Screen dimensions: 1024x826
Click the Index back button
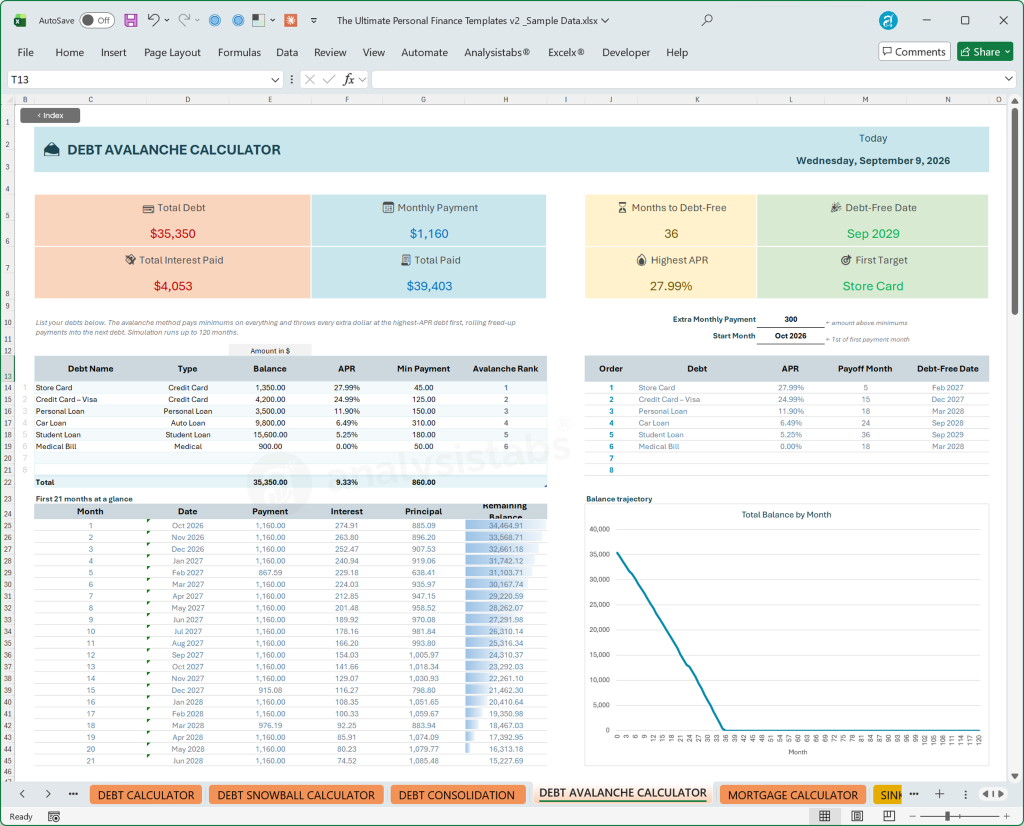(x=50, y=116)
